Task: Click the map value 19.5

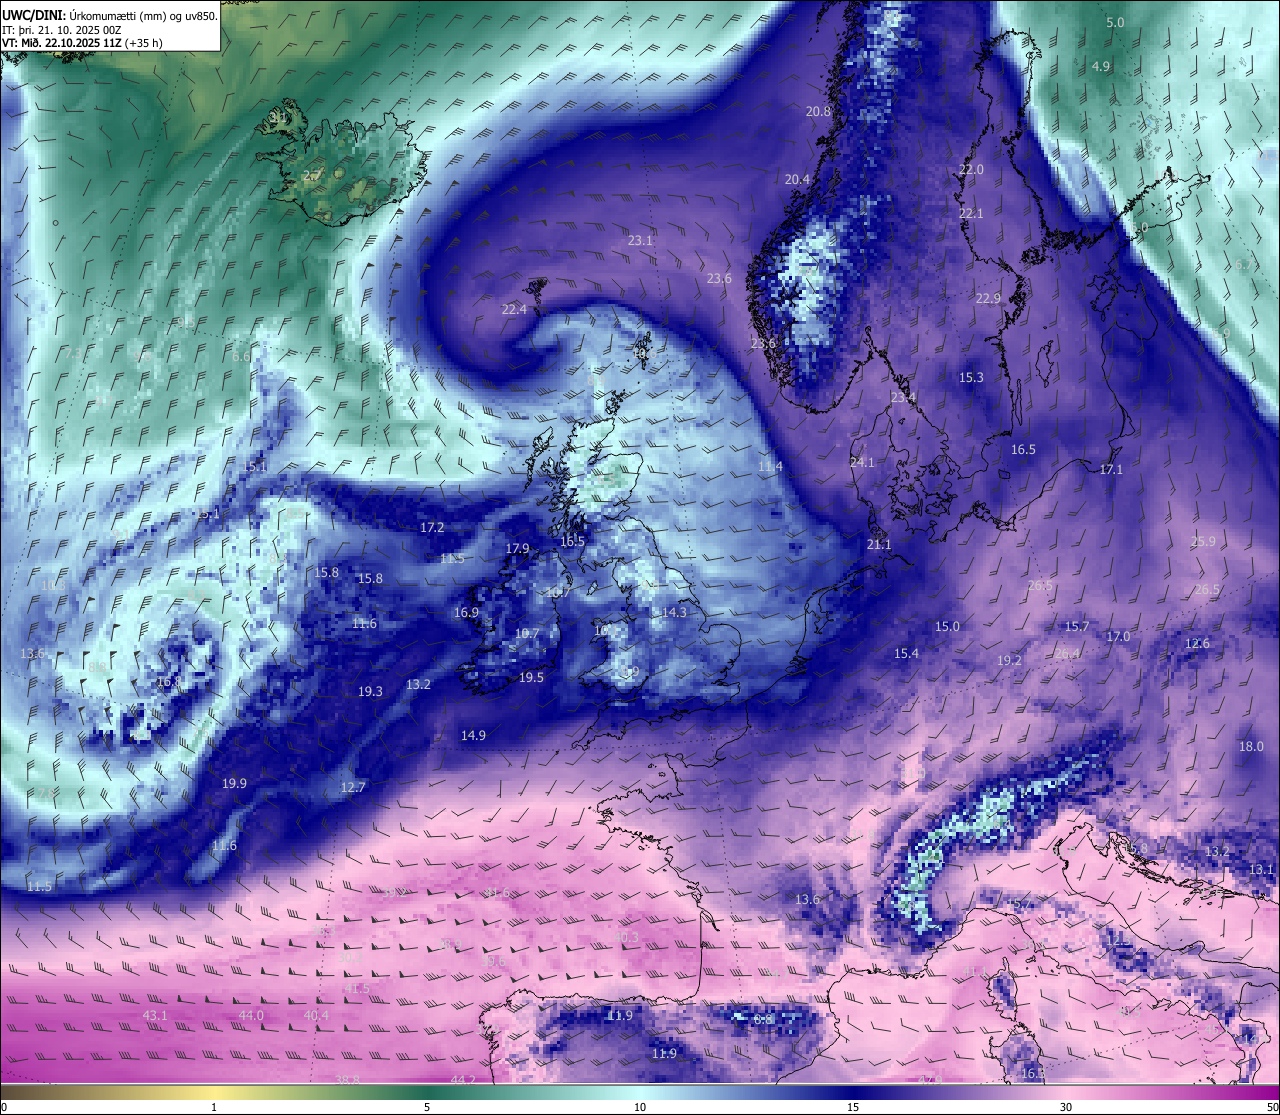Action: (531, 677)
